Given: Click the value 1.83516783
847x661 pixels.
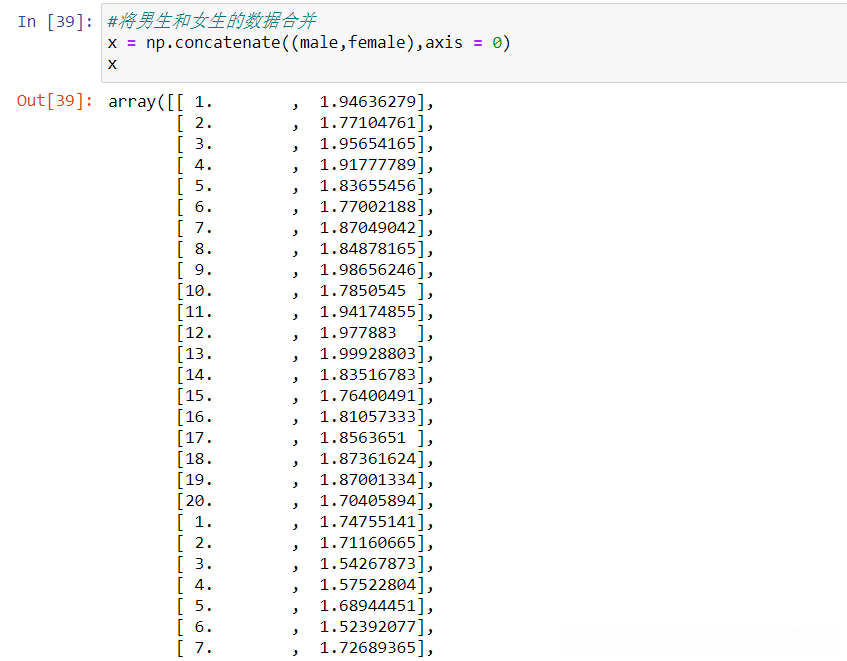Looking at the screenshot, I should 368,375.
